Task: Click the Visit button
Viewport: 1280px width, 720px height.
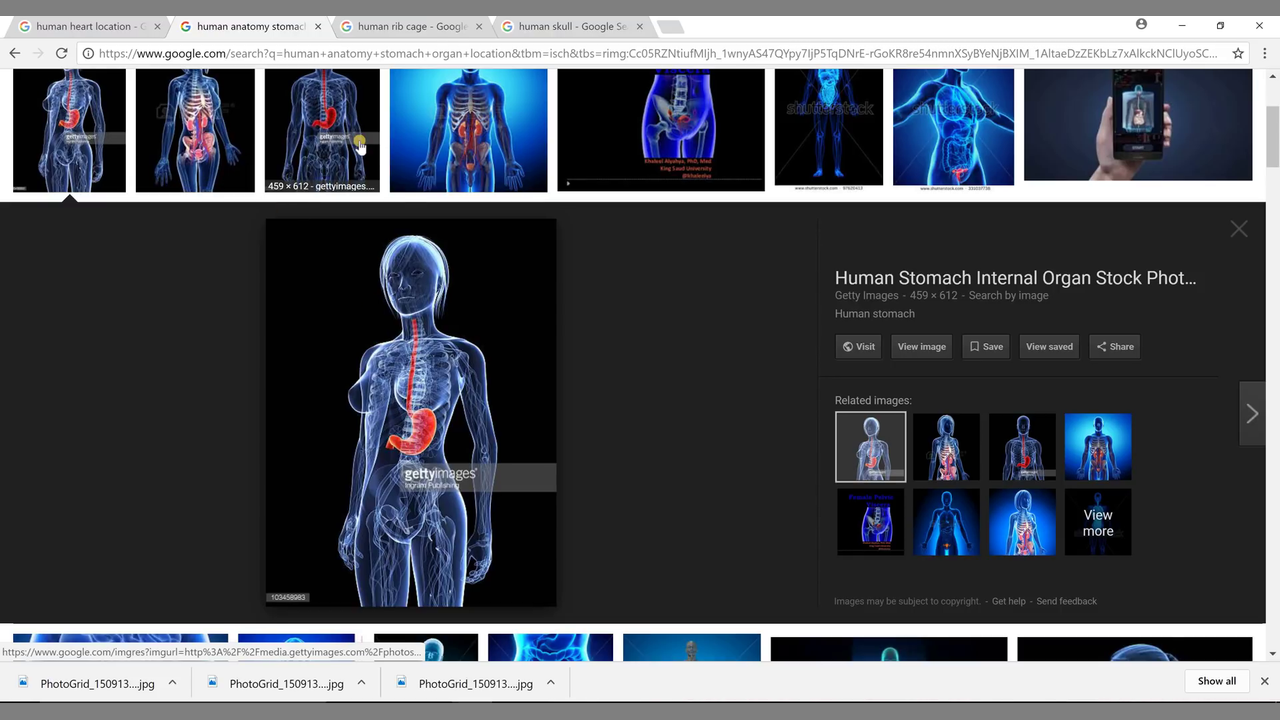Action: tap(858, 347)
